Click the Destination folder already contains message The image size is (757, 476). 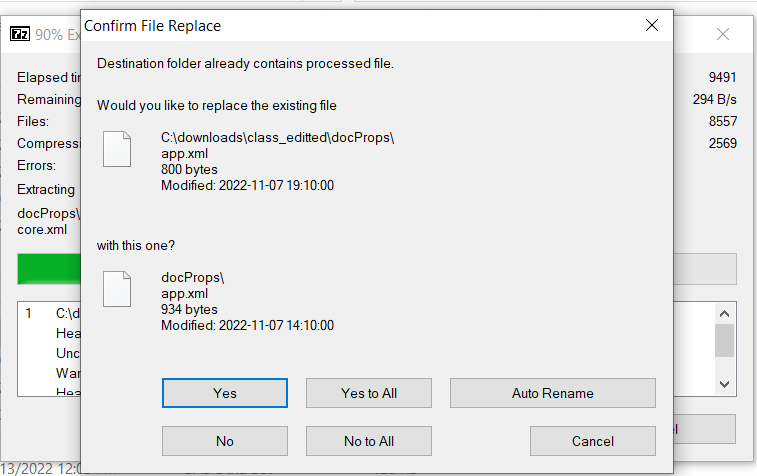click(245, 64)
